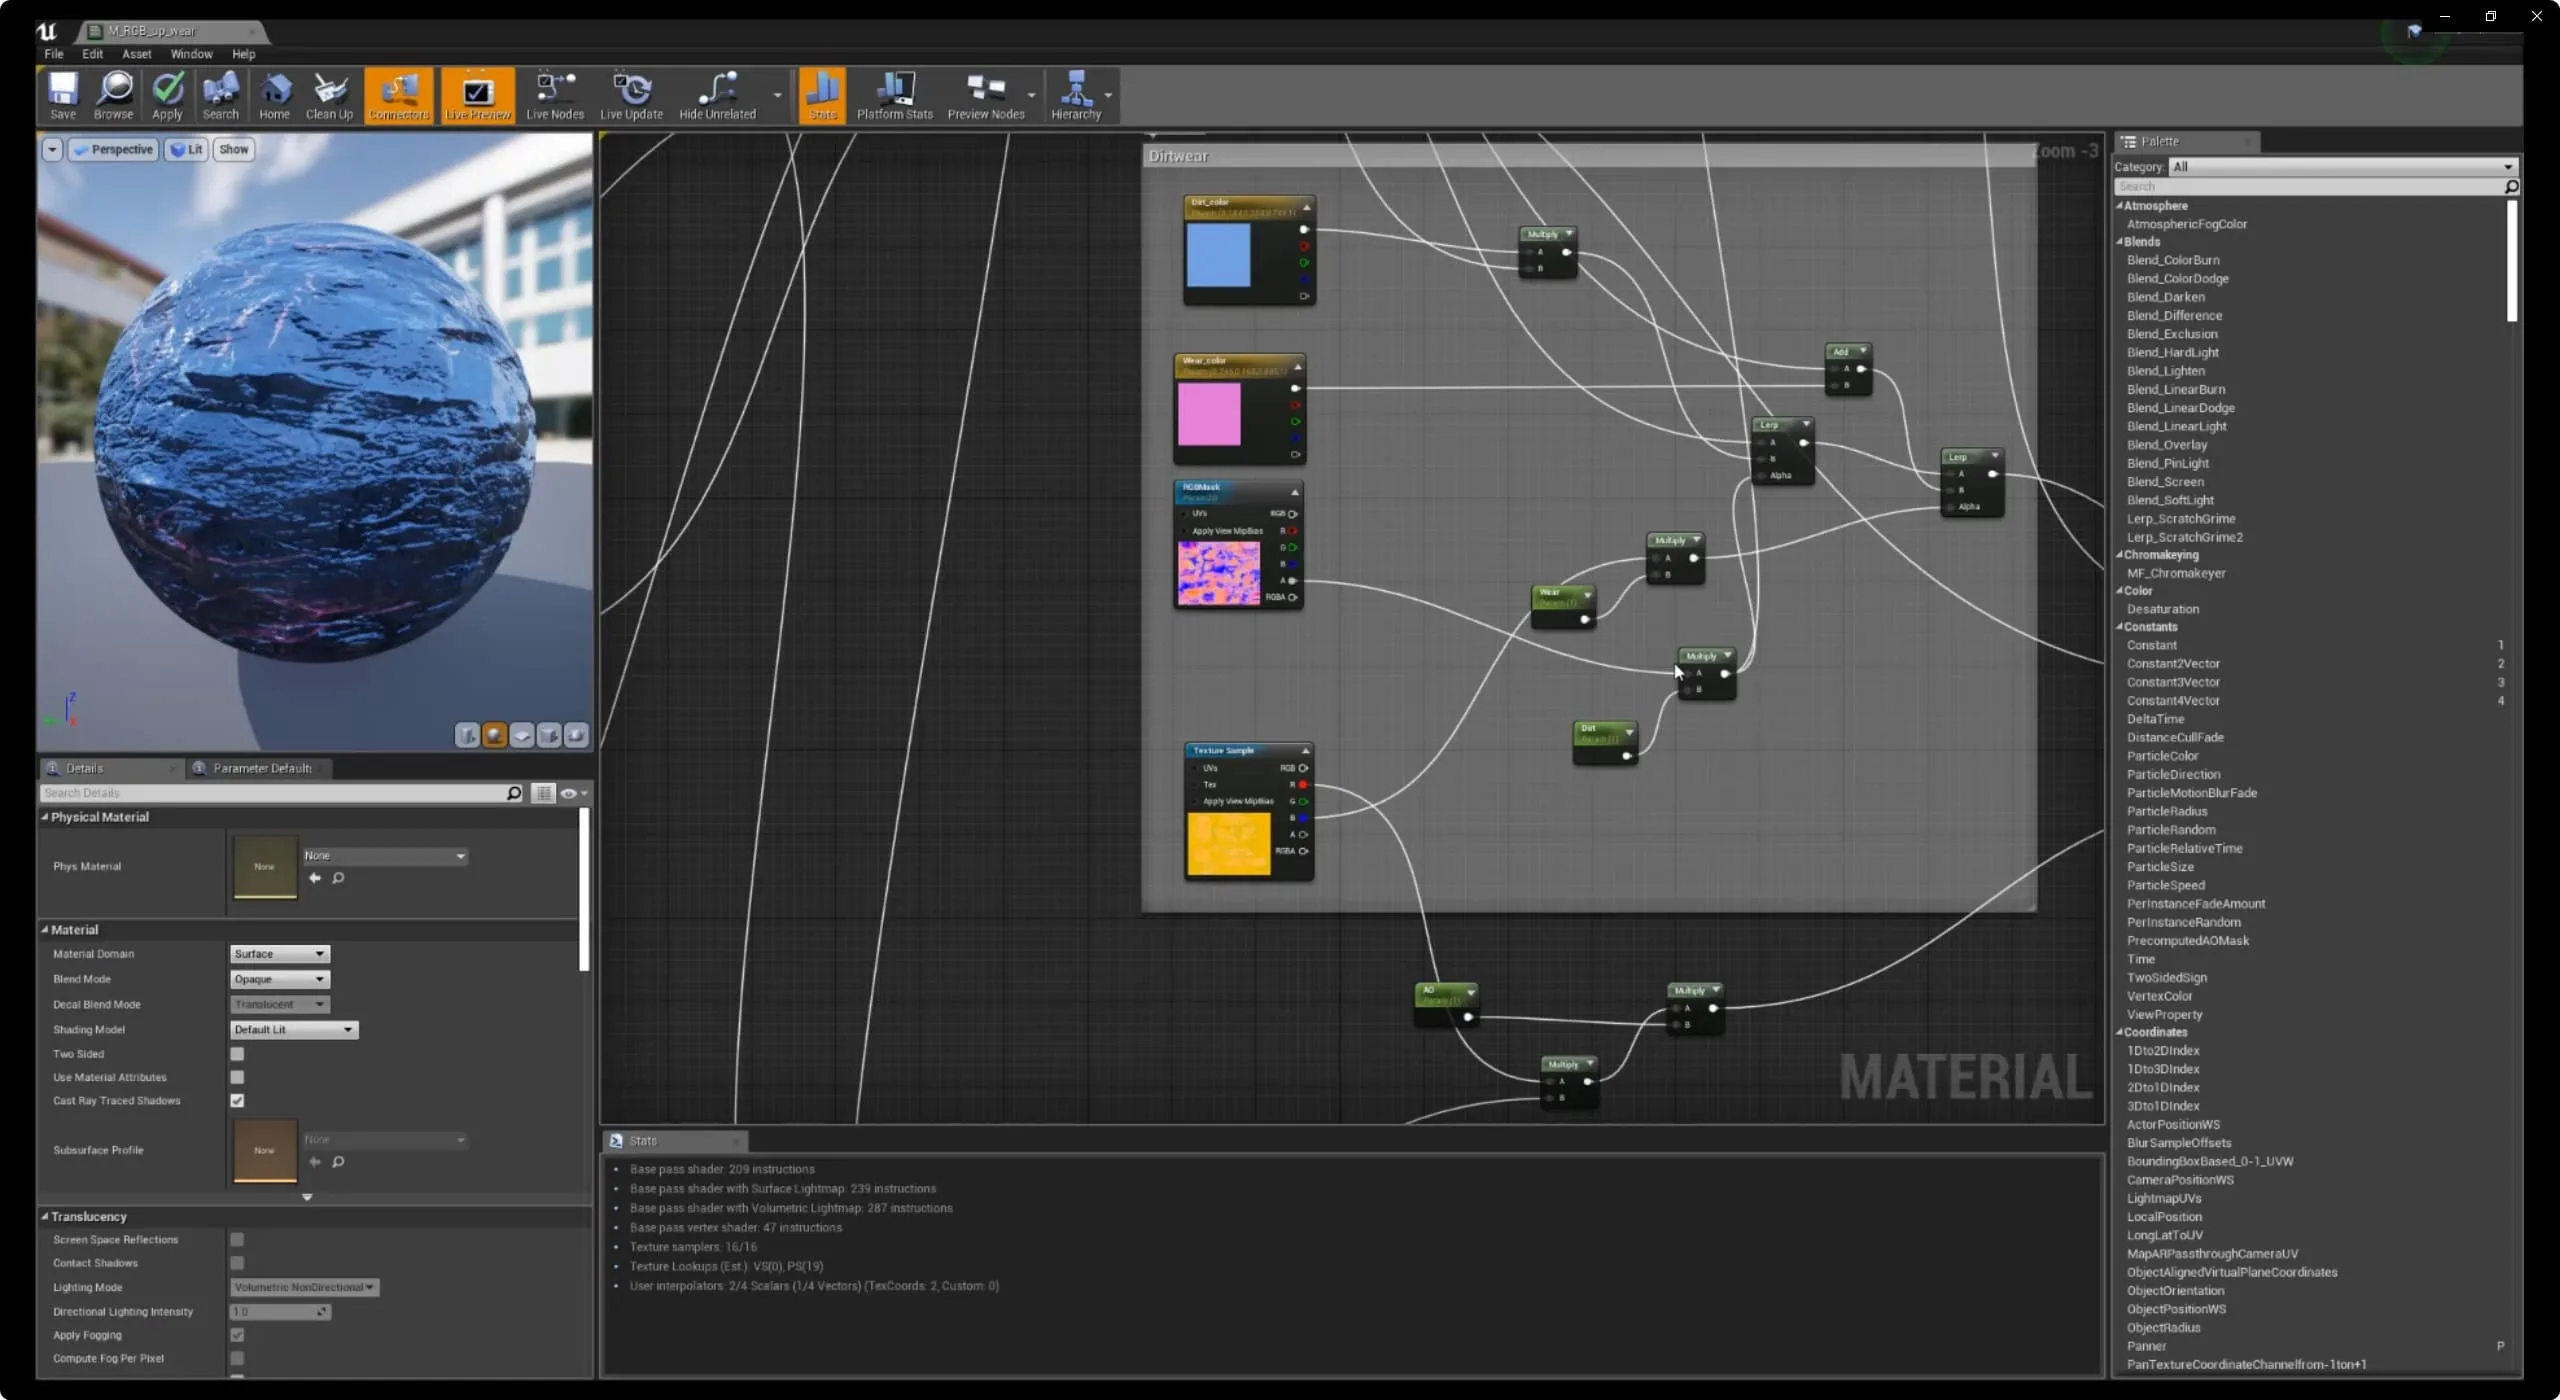Toggle Cast Ray Traced Shadows
Image resolution: width=2560 pixels, height=1400 pixels.
pyautogui.click(x=238, y=1102)
